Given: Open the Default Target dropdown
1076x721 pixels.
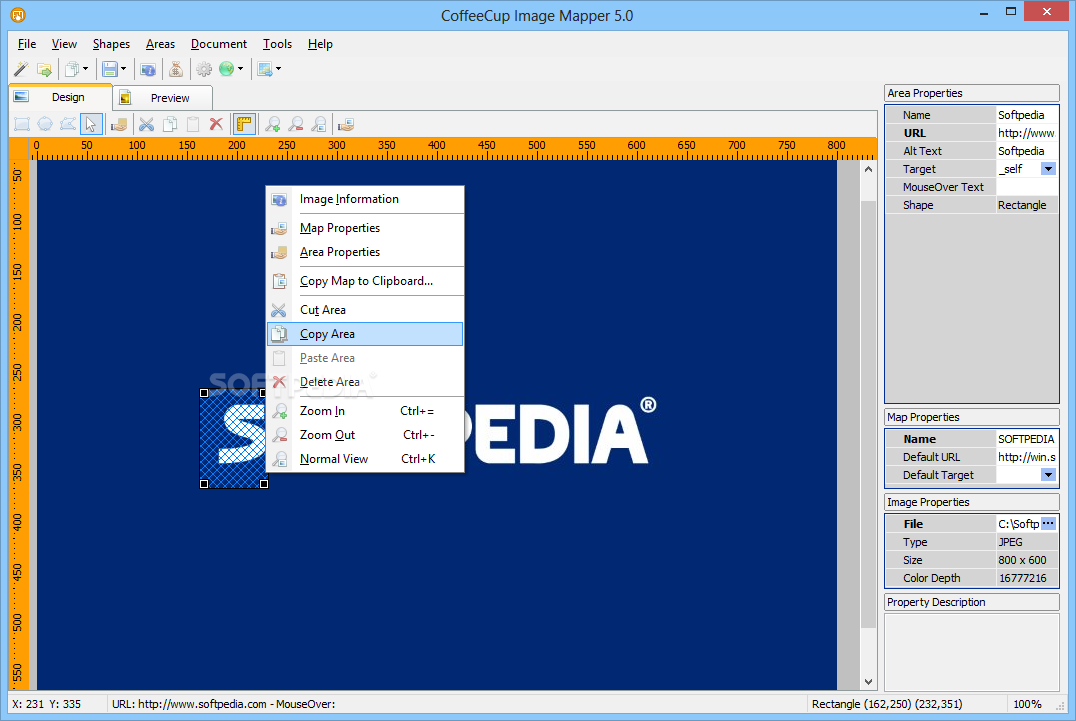Looking at the screenshot, I should (1048, 475).
